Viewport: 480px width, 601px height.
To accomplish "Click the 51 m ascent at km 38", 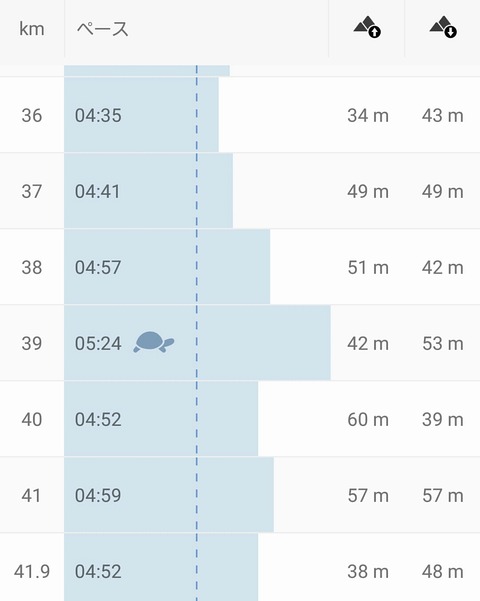I will (368, 267).
